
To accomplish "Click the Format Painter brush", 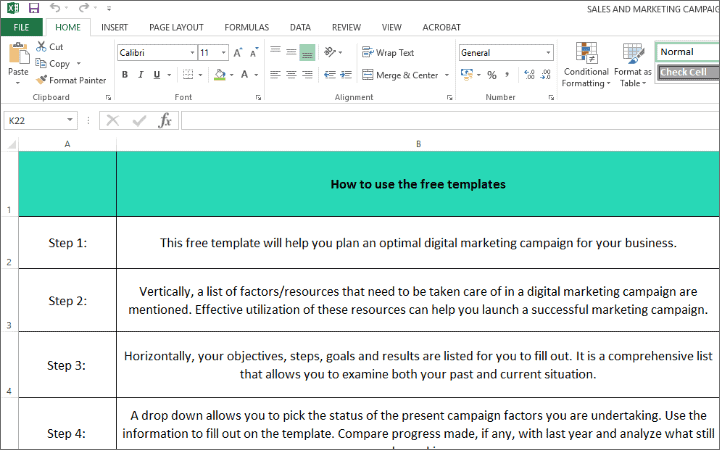I will pyautogui.click(x=42, y=80).
